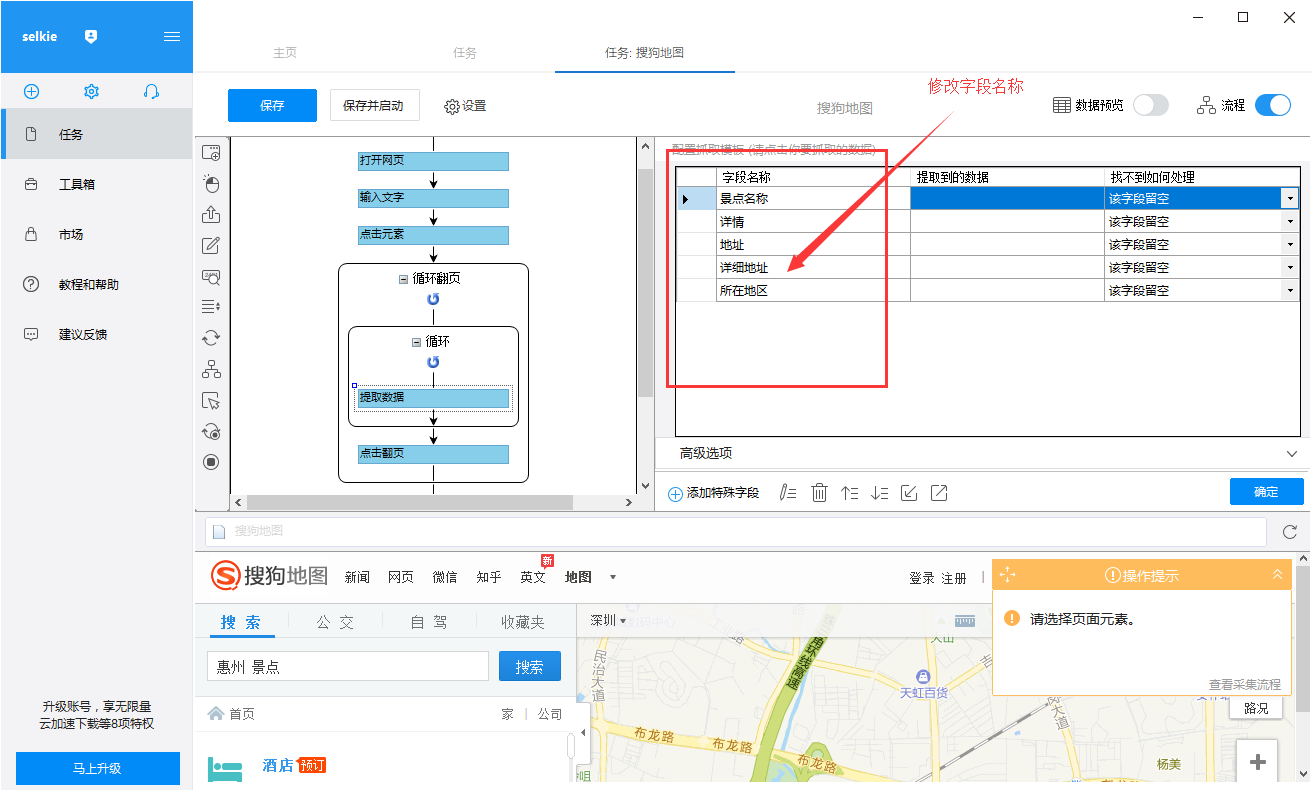Select the 点击翻页 step in workflow
This screenshot has height=791, width=1313.
pos(434,454)
